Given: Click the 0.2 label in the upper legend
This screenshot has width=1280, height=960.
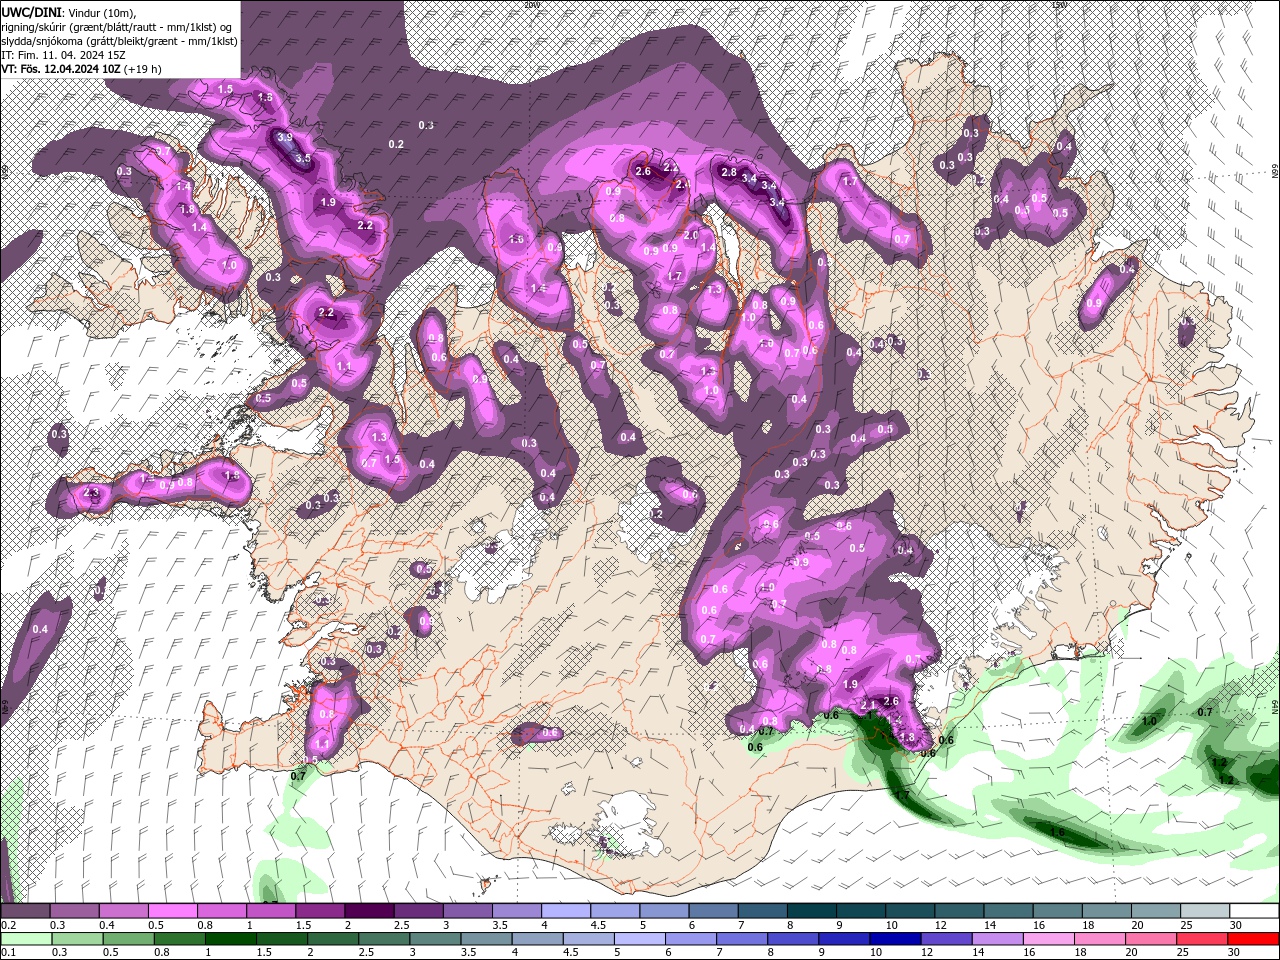Looking at the screenshot, I should tap(9, 925).
